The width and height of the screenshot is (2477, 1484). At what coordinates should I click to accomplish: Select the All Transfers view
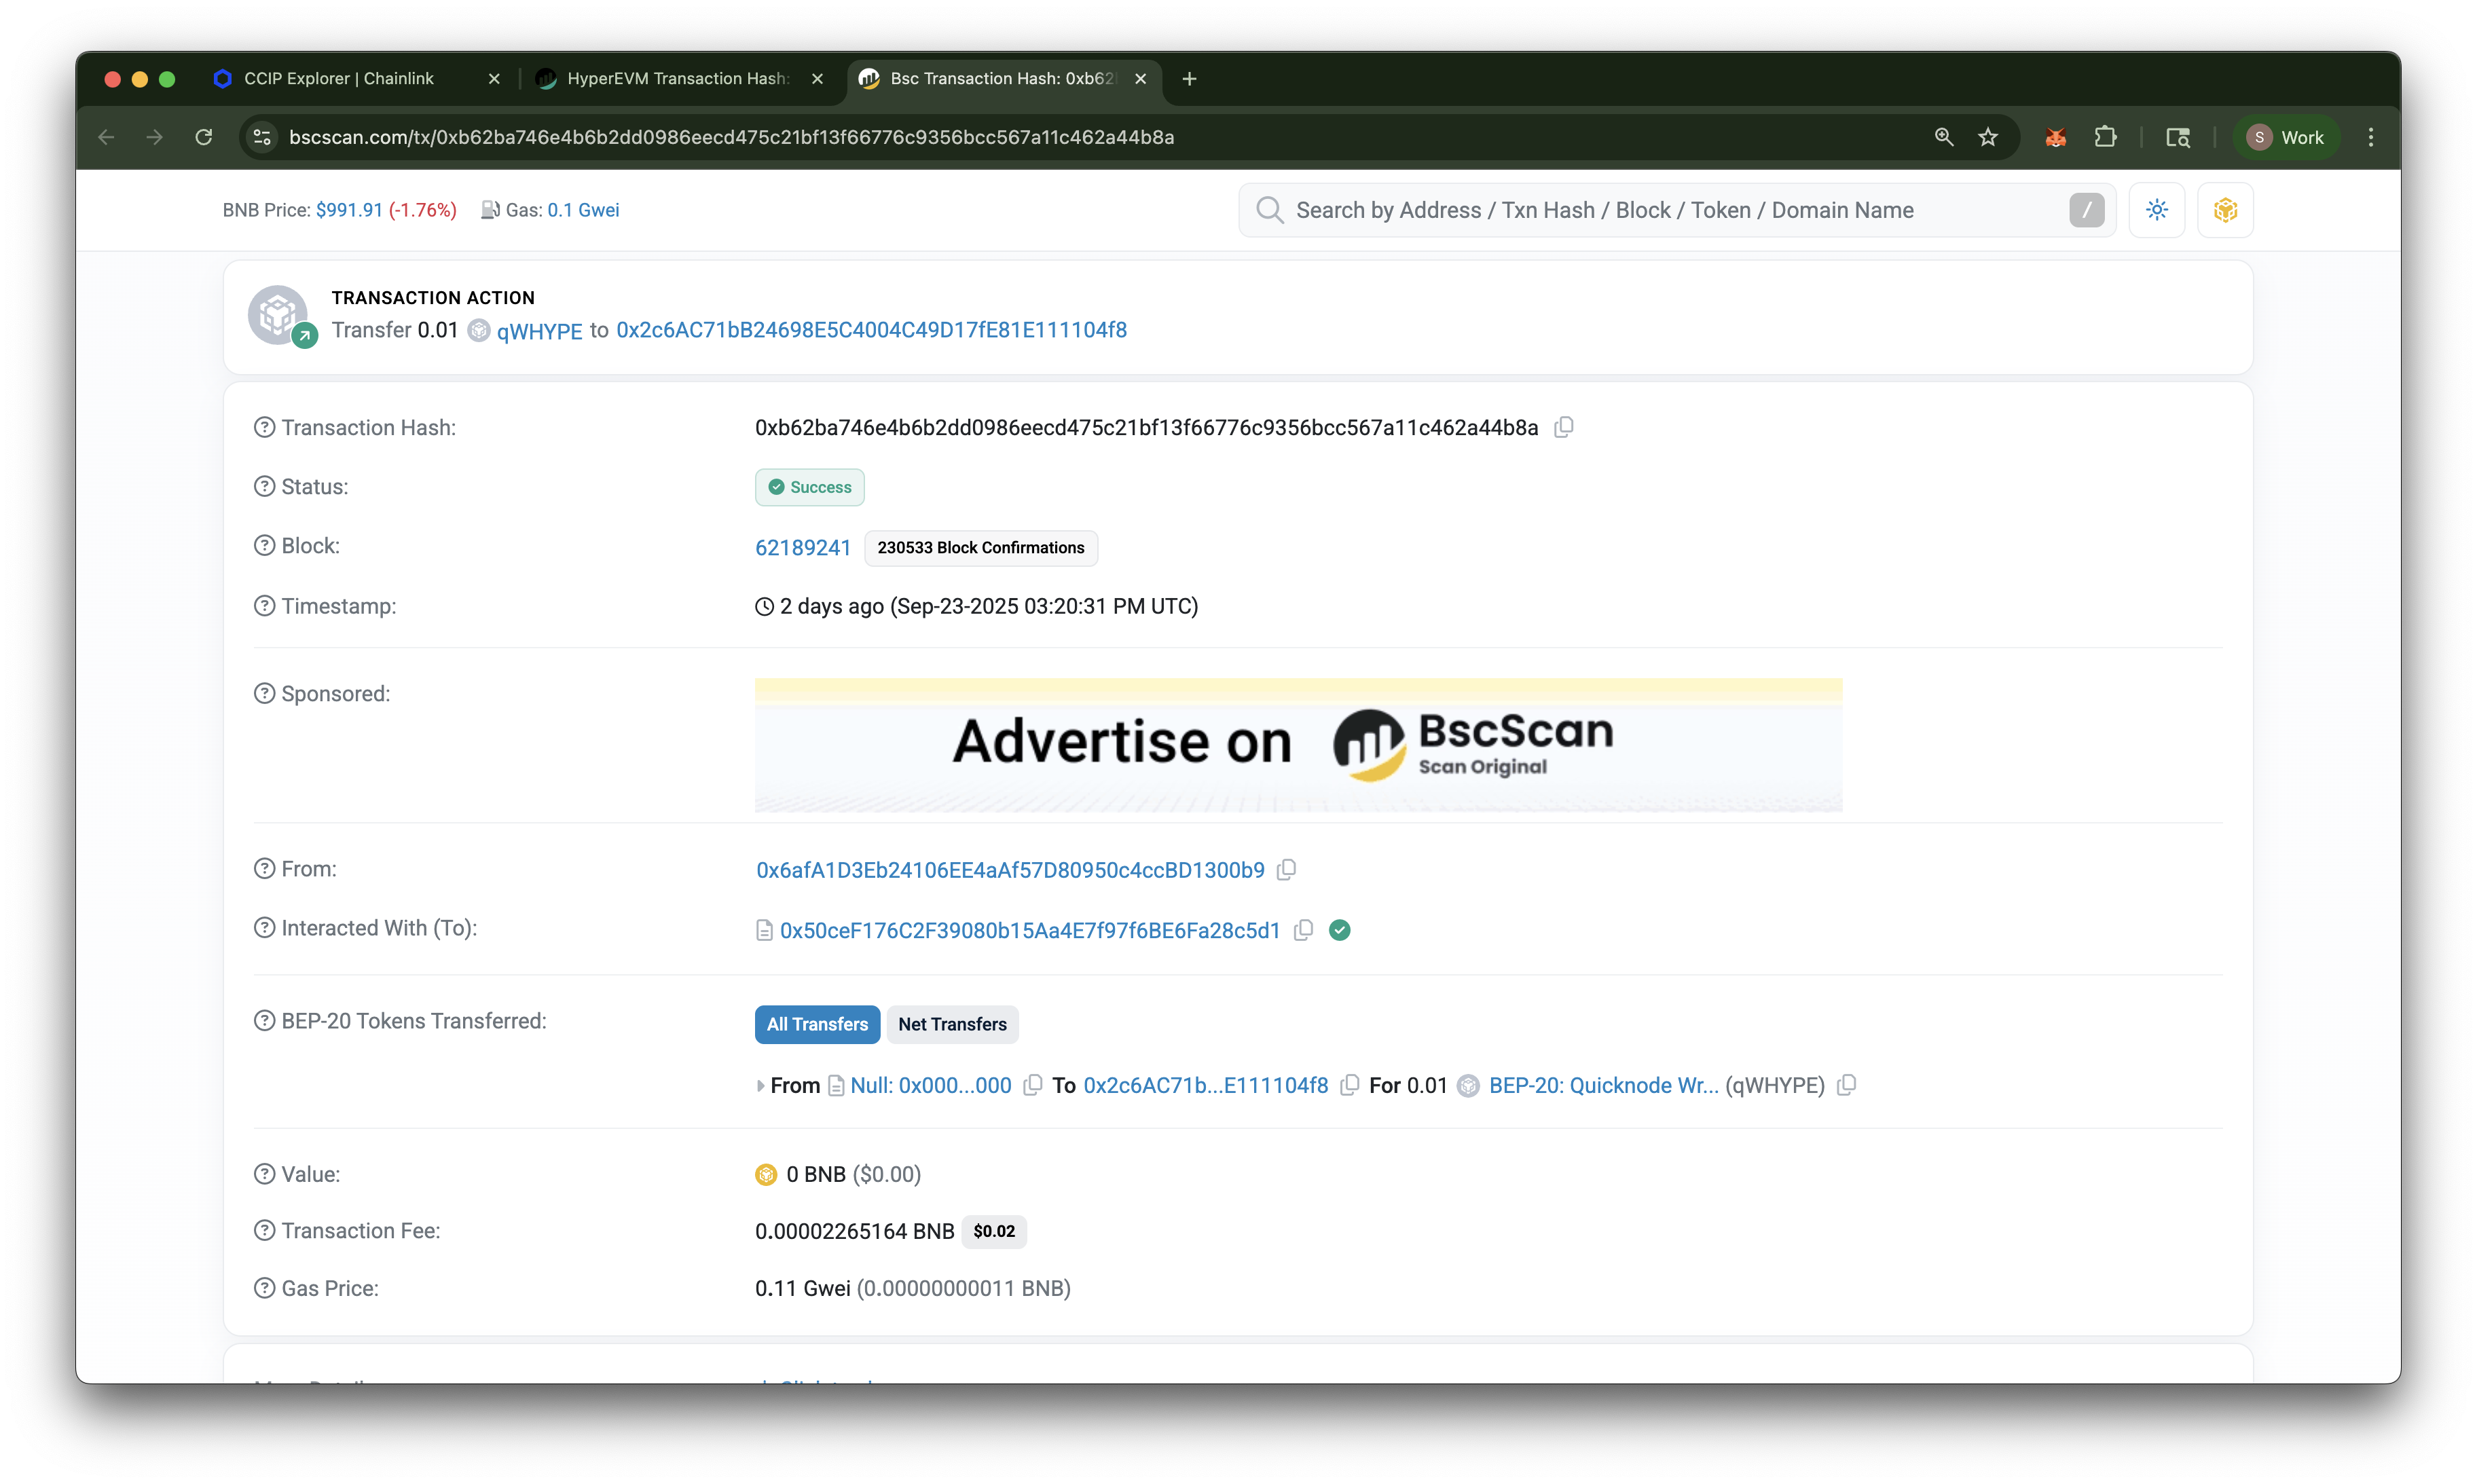[x=817, y=1024]
